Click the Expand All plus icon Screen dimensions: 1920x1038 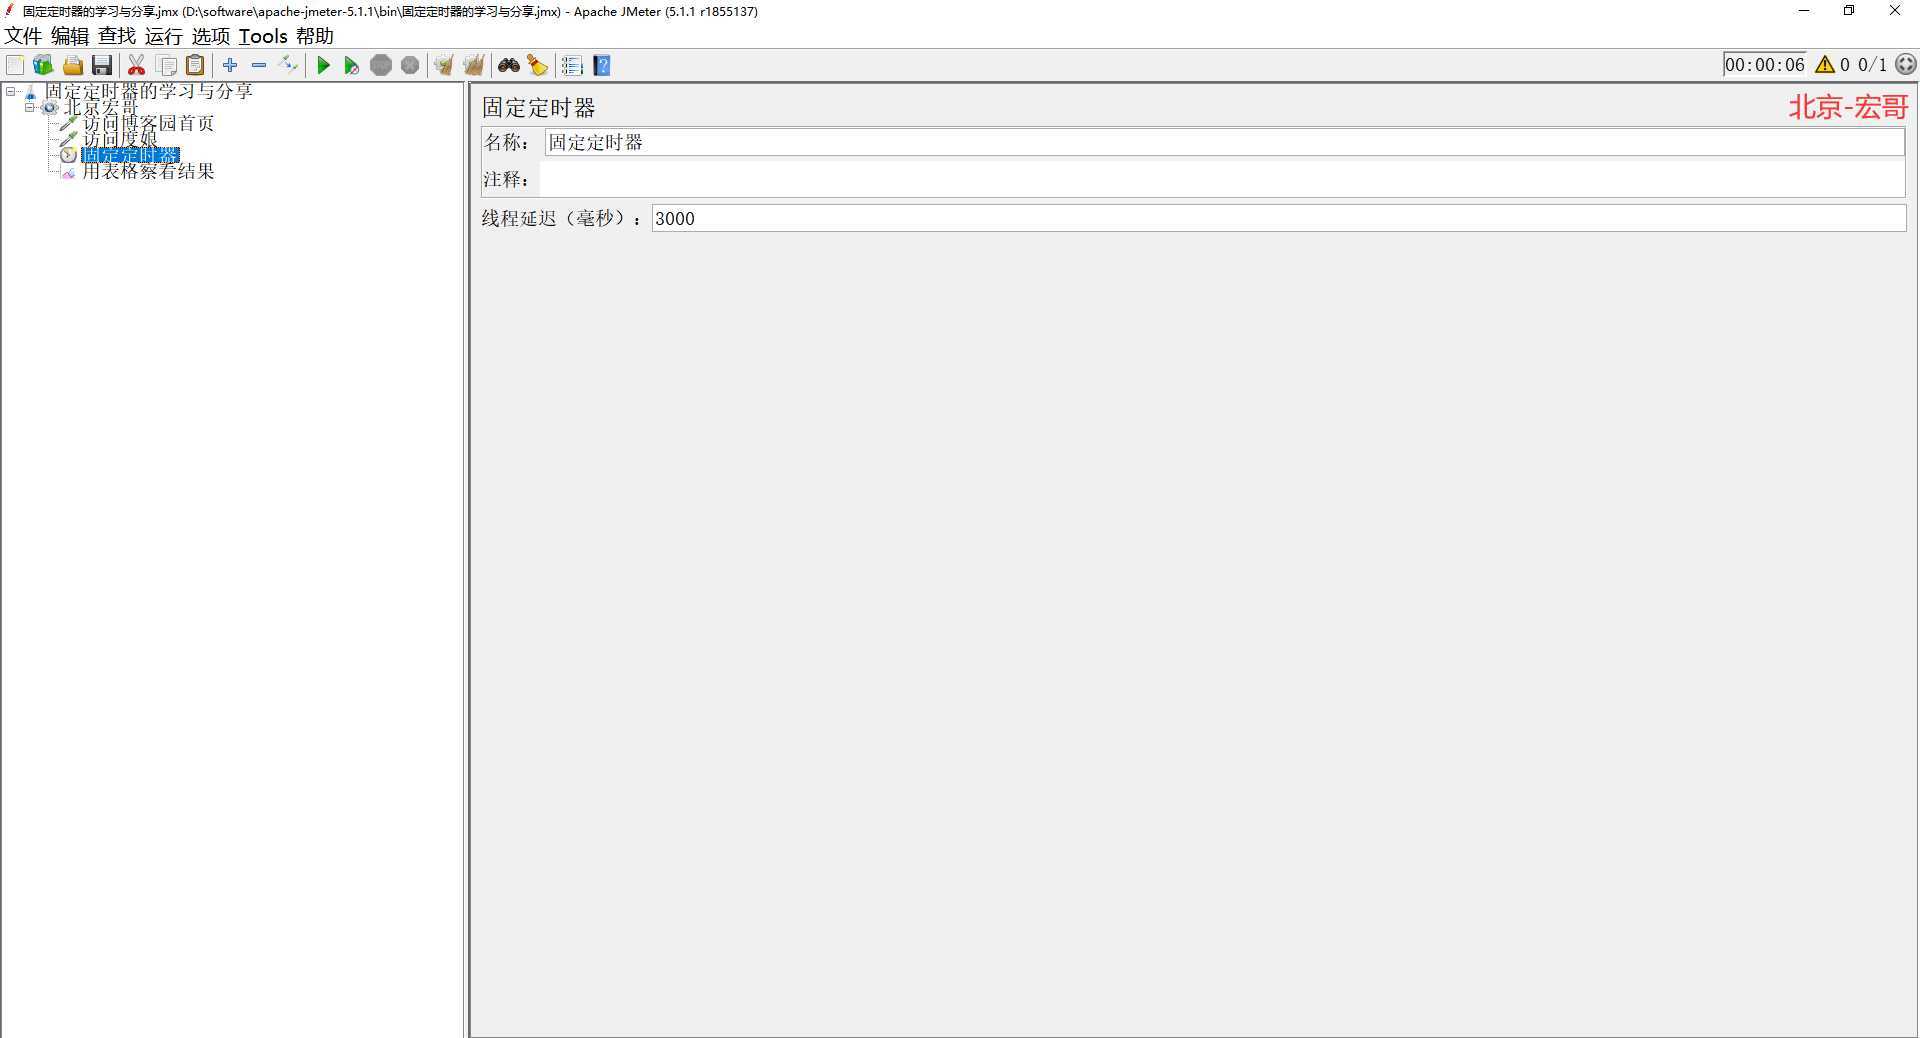230,66
